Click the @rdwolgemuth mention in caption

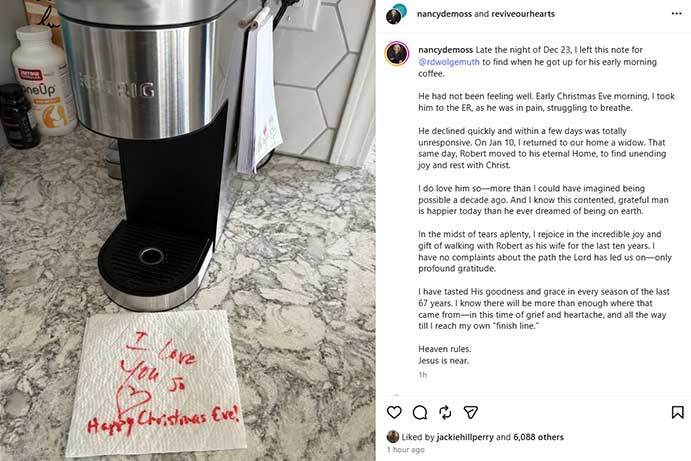point(449,62)
